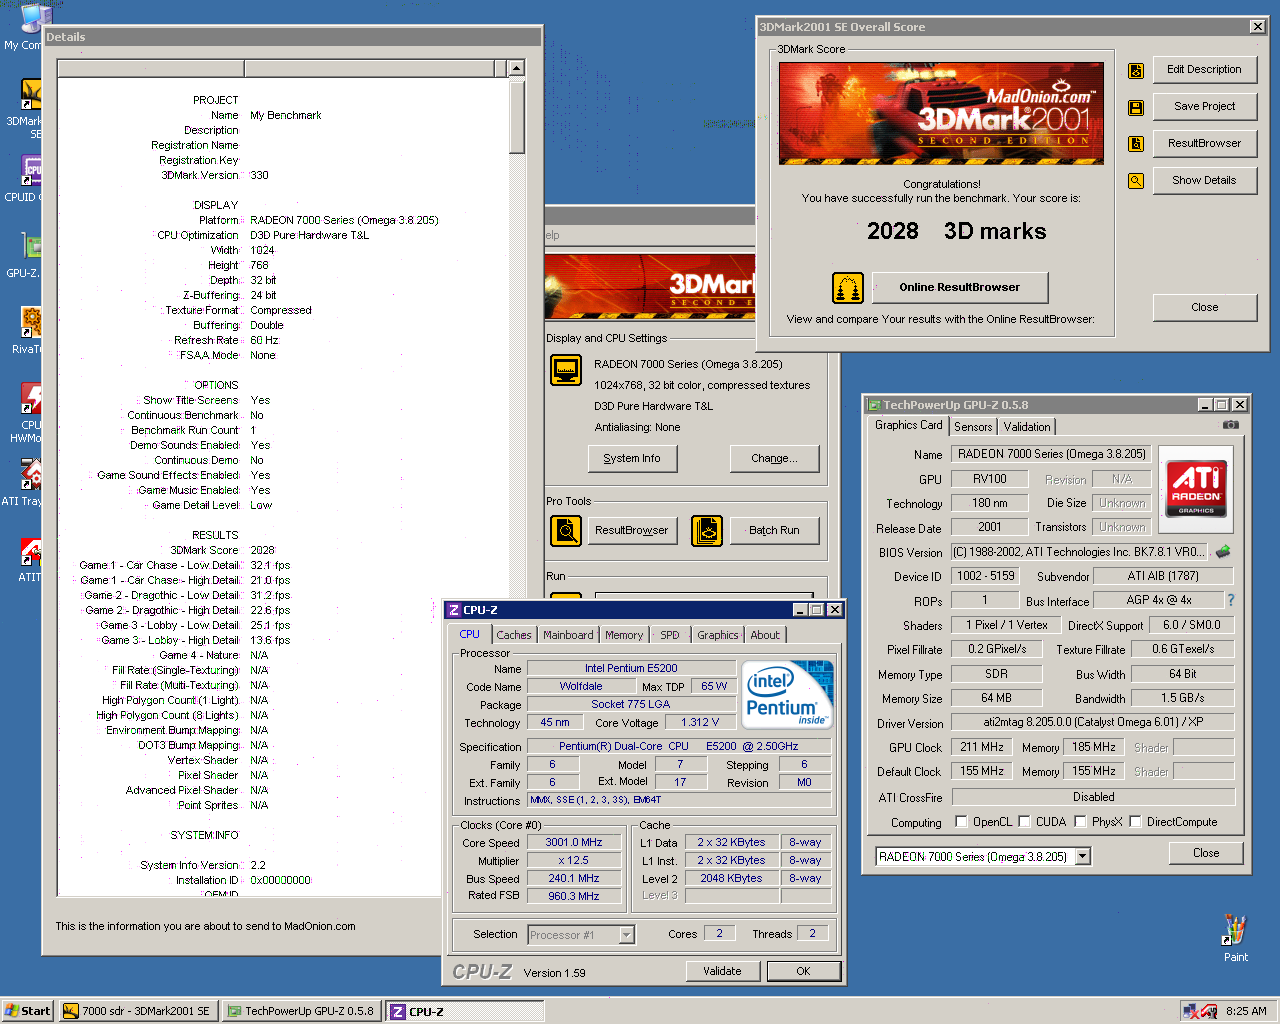Open the CPU-Z Processor #1 selection dropdown
This screenshot has height=1024, width=1280.
[627, 935]
